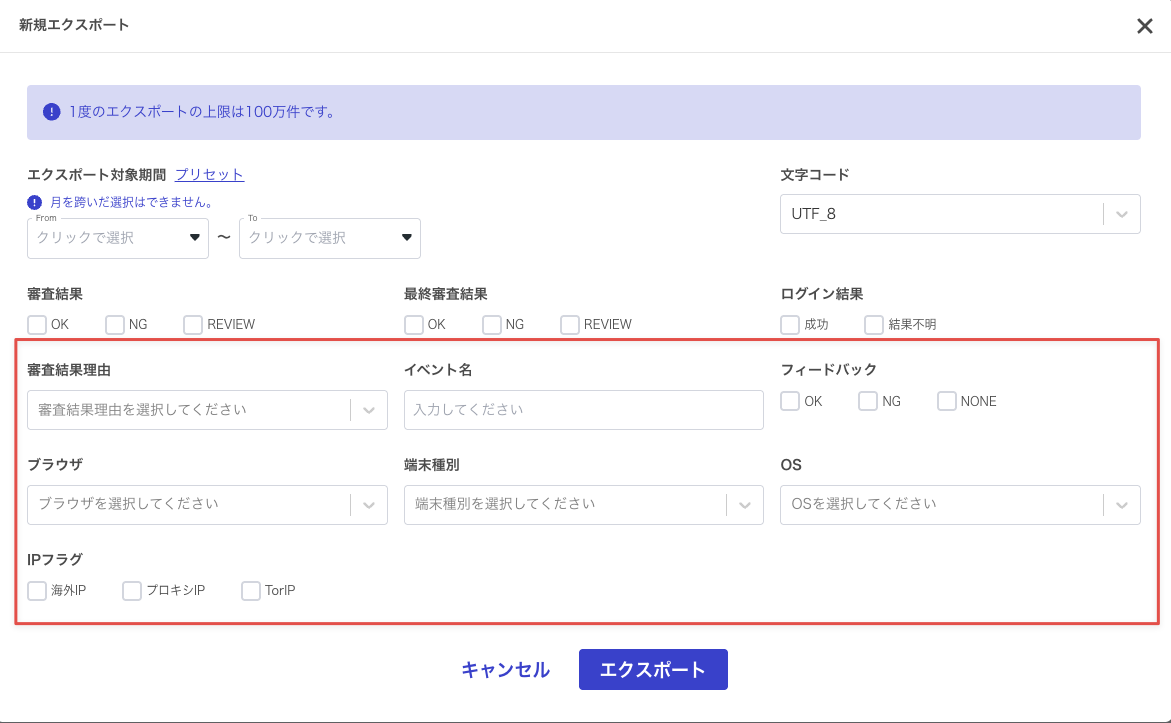
Task: Click the キャンセル button
Action: [505, 670]
